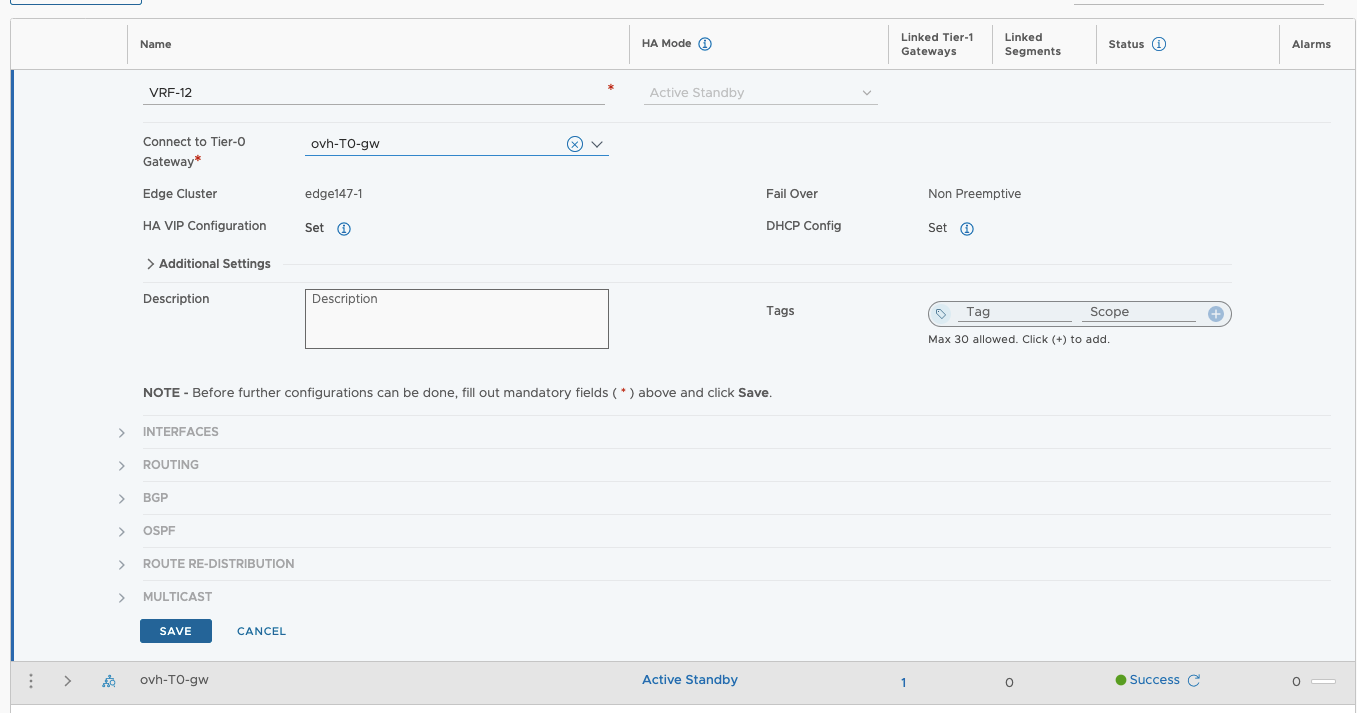Expand the ovh-T0-gw gateway row
Image resolution: width=1357 pixels, height=713 pixels.
tap(68, 681)
